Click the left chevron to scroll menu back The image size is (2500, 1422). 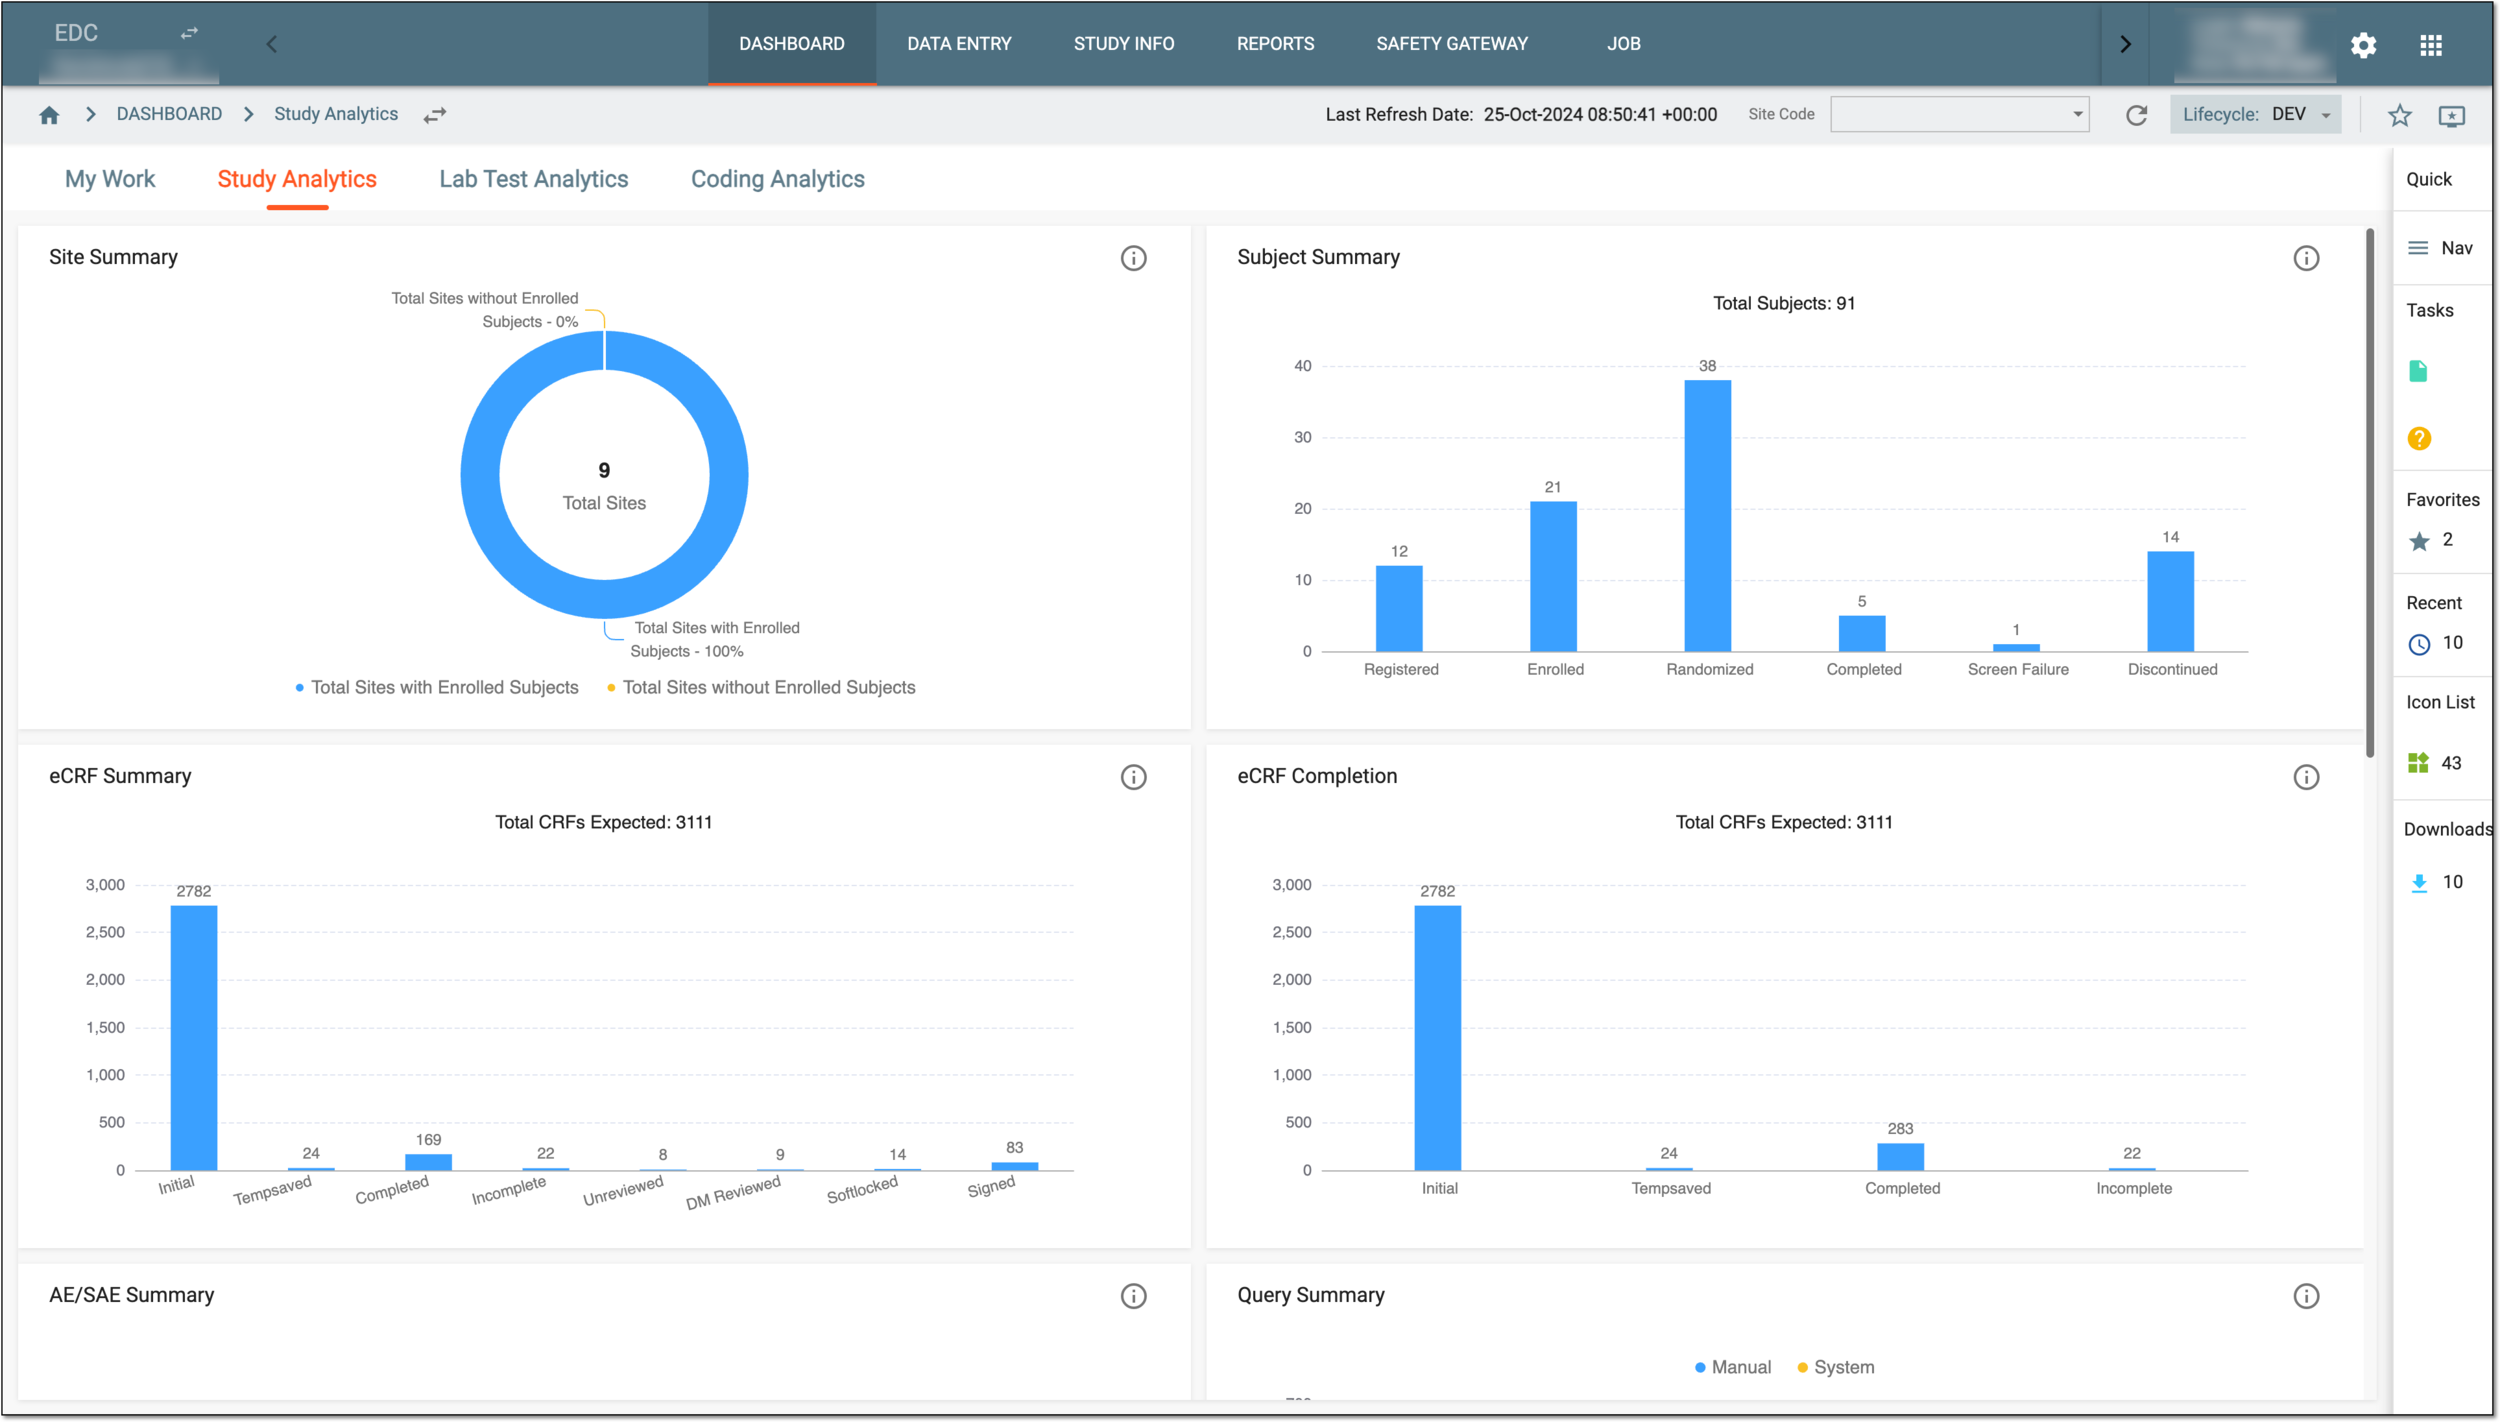click(272, 44)
